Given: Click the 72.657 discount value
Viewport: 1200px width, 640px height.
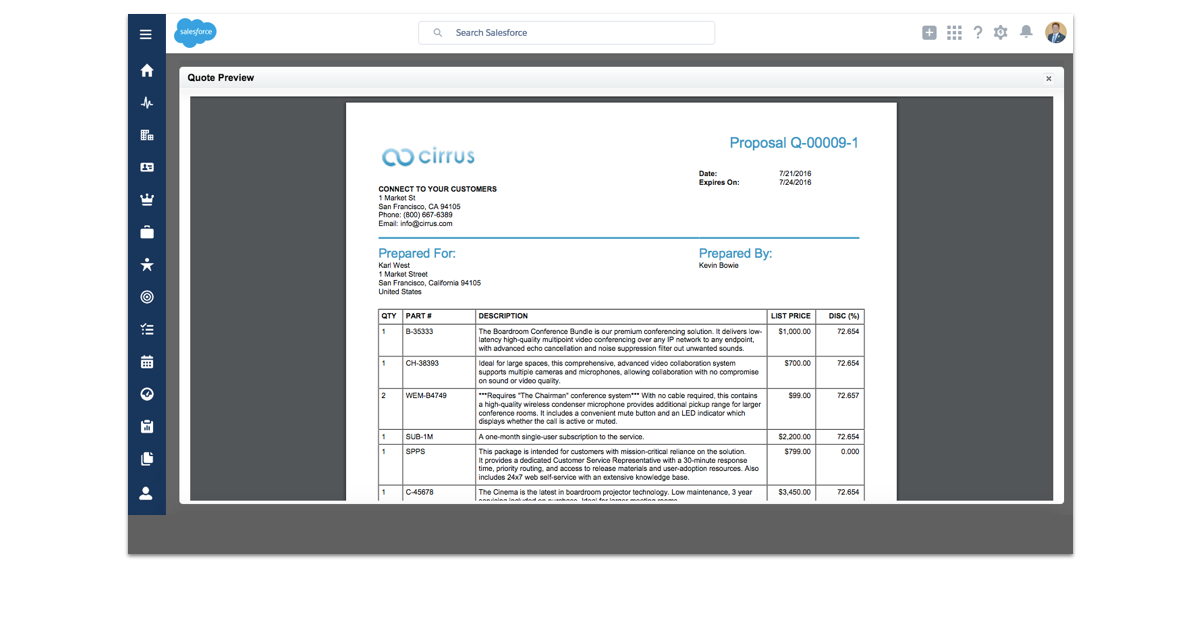Looking at the screenshot, I should (x=848, y=395).
